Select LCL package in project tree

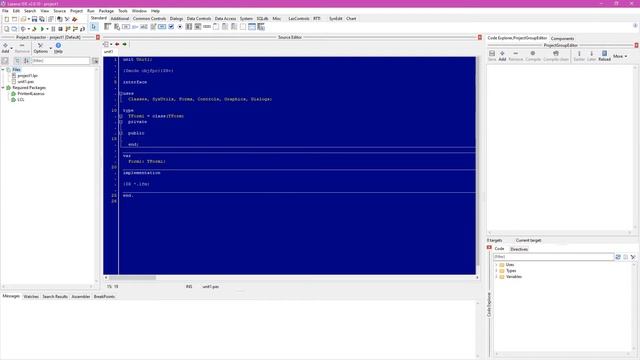pos(21,100)
